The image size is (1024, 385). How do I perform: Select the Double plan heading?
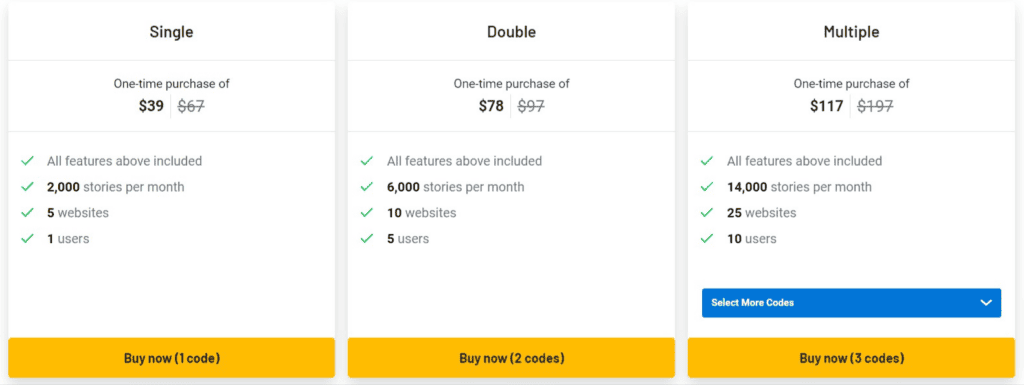point(511,31)
